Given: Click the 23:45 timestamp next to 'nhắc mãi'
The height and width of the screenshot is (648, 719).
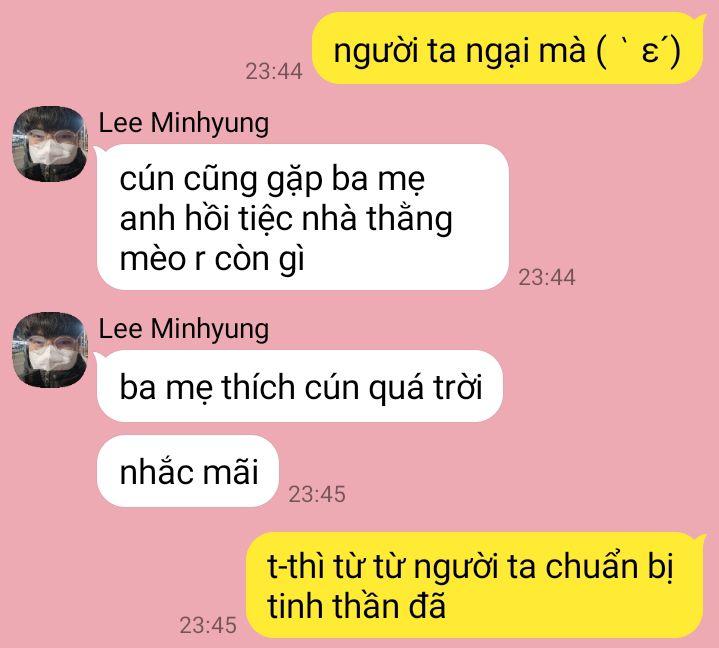Looking at the screenshot, I should point(317,494).
